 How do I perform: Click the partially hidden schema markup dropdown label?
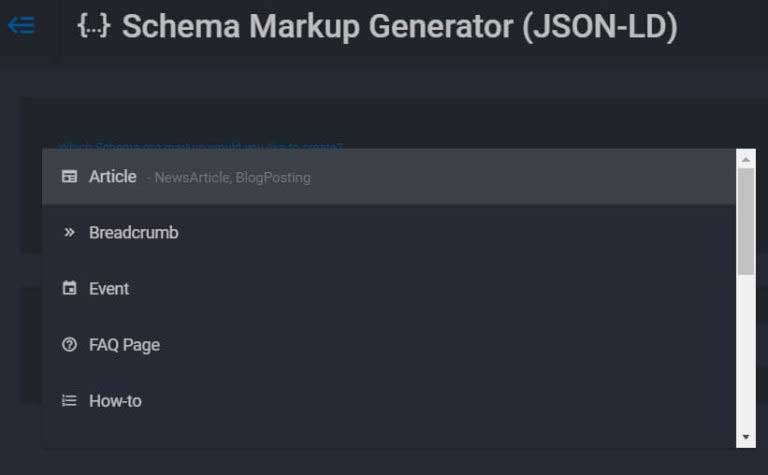coord(200,146)
